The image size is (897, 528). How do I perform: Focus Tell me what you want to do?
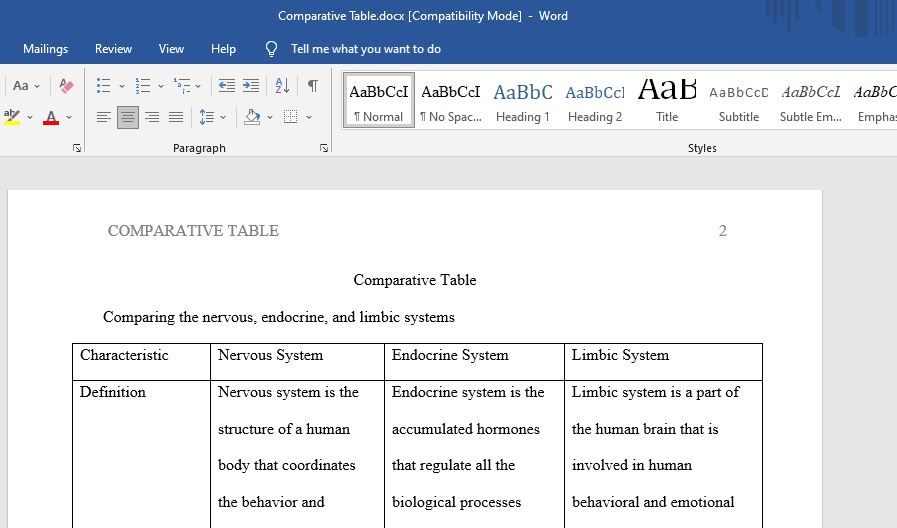tap(366, 49)
